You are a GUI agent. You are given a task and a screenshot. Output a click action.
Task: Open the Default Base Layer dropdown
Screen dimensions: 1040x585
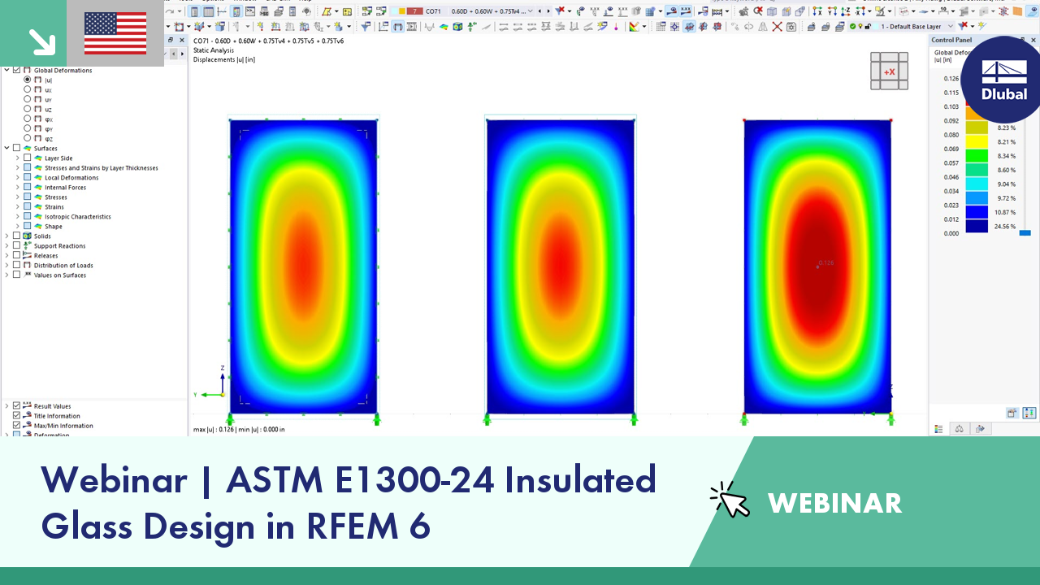(950, 27)
